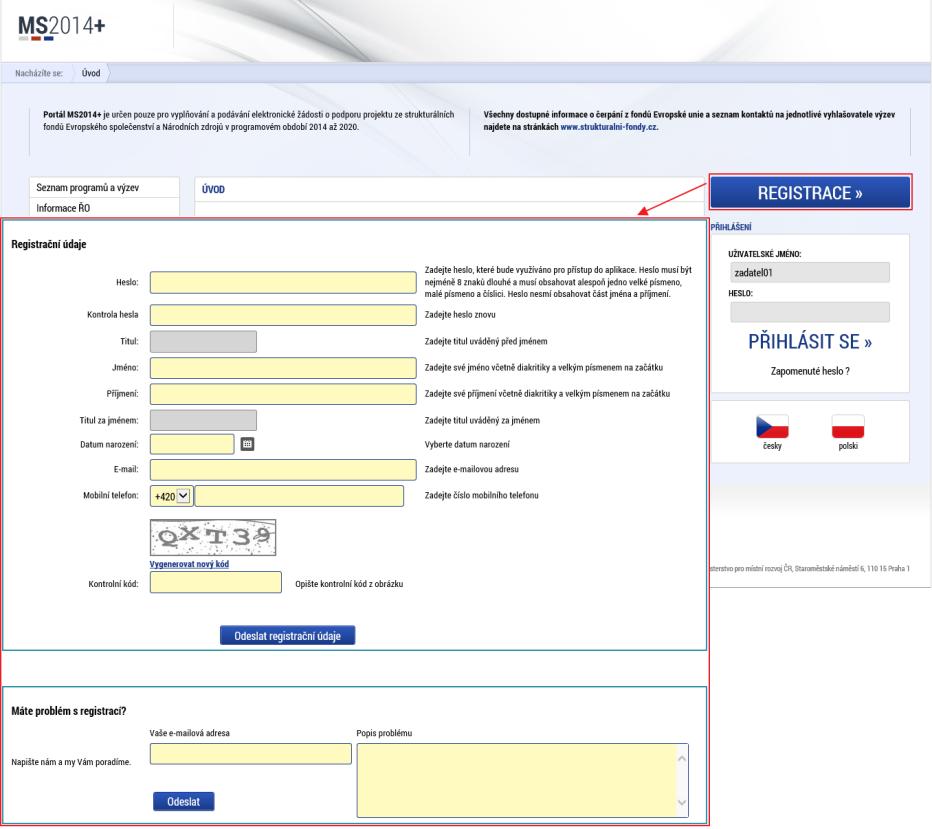932x829 pixels.
Task: Focus the Datum narození field
Action: click(192, 444)
